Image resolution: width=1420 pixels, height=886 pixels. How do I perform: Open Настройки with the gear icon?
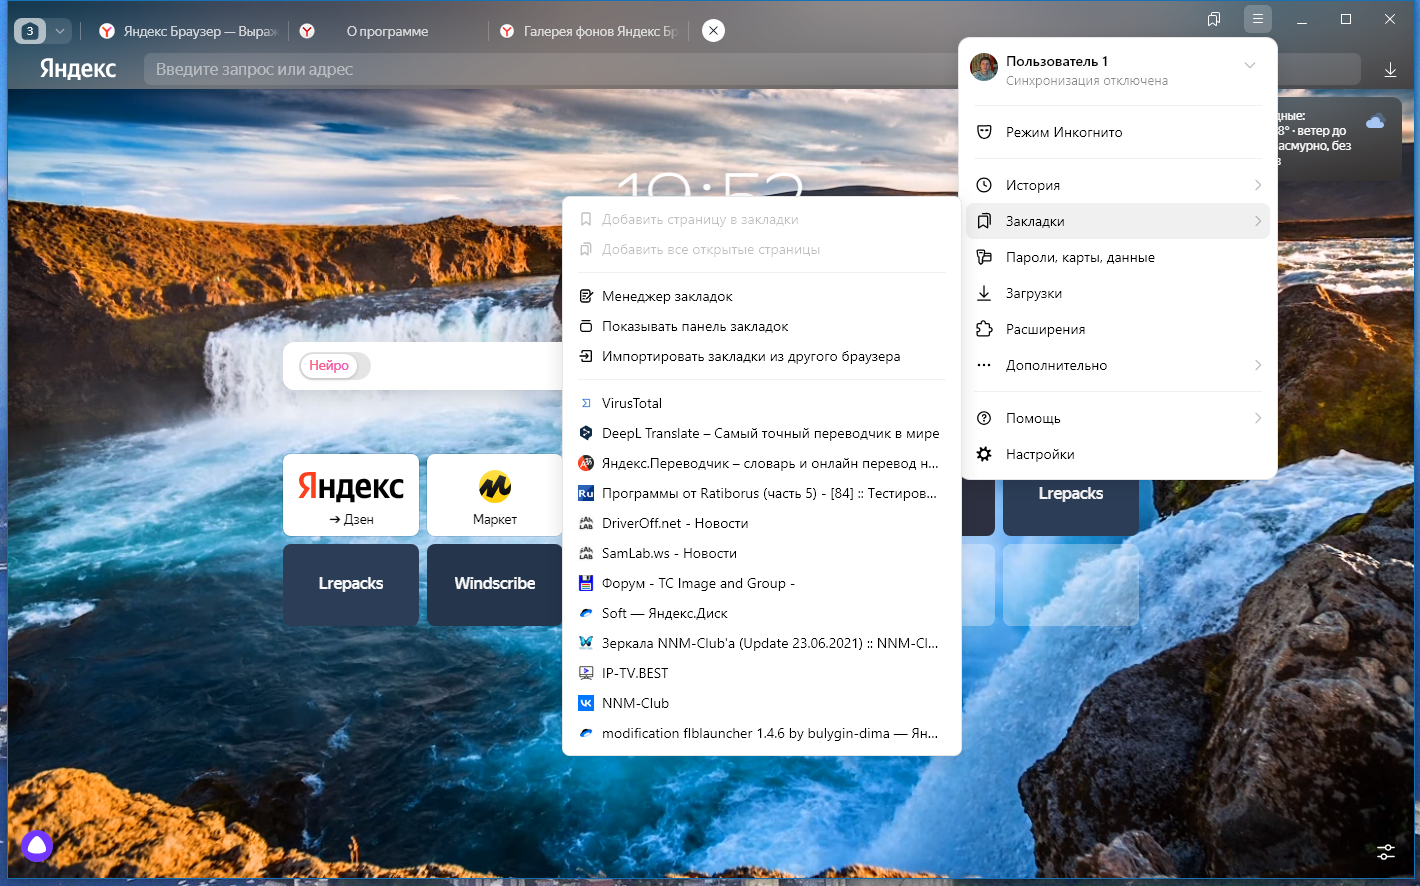(1117, 454)
